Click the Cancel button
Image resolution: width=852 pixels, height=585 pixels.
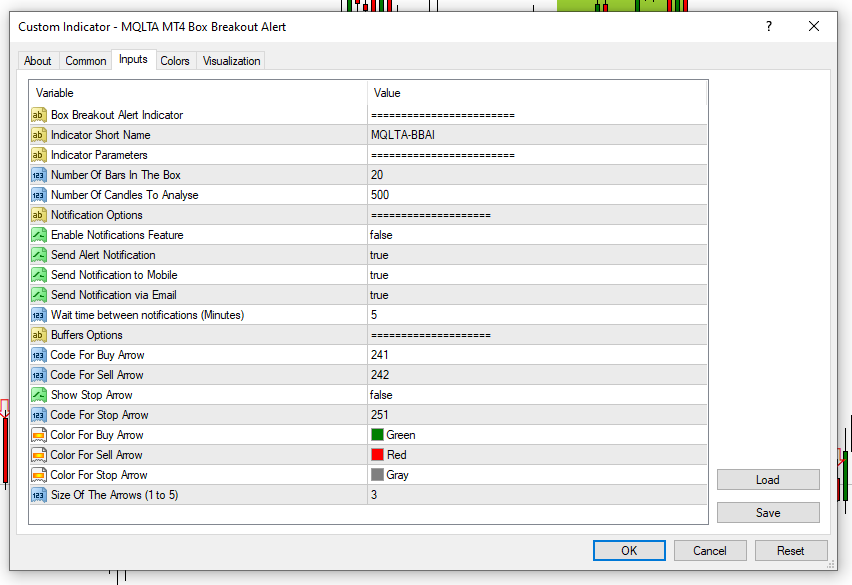click(710, 551)
